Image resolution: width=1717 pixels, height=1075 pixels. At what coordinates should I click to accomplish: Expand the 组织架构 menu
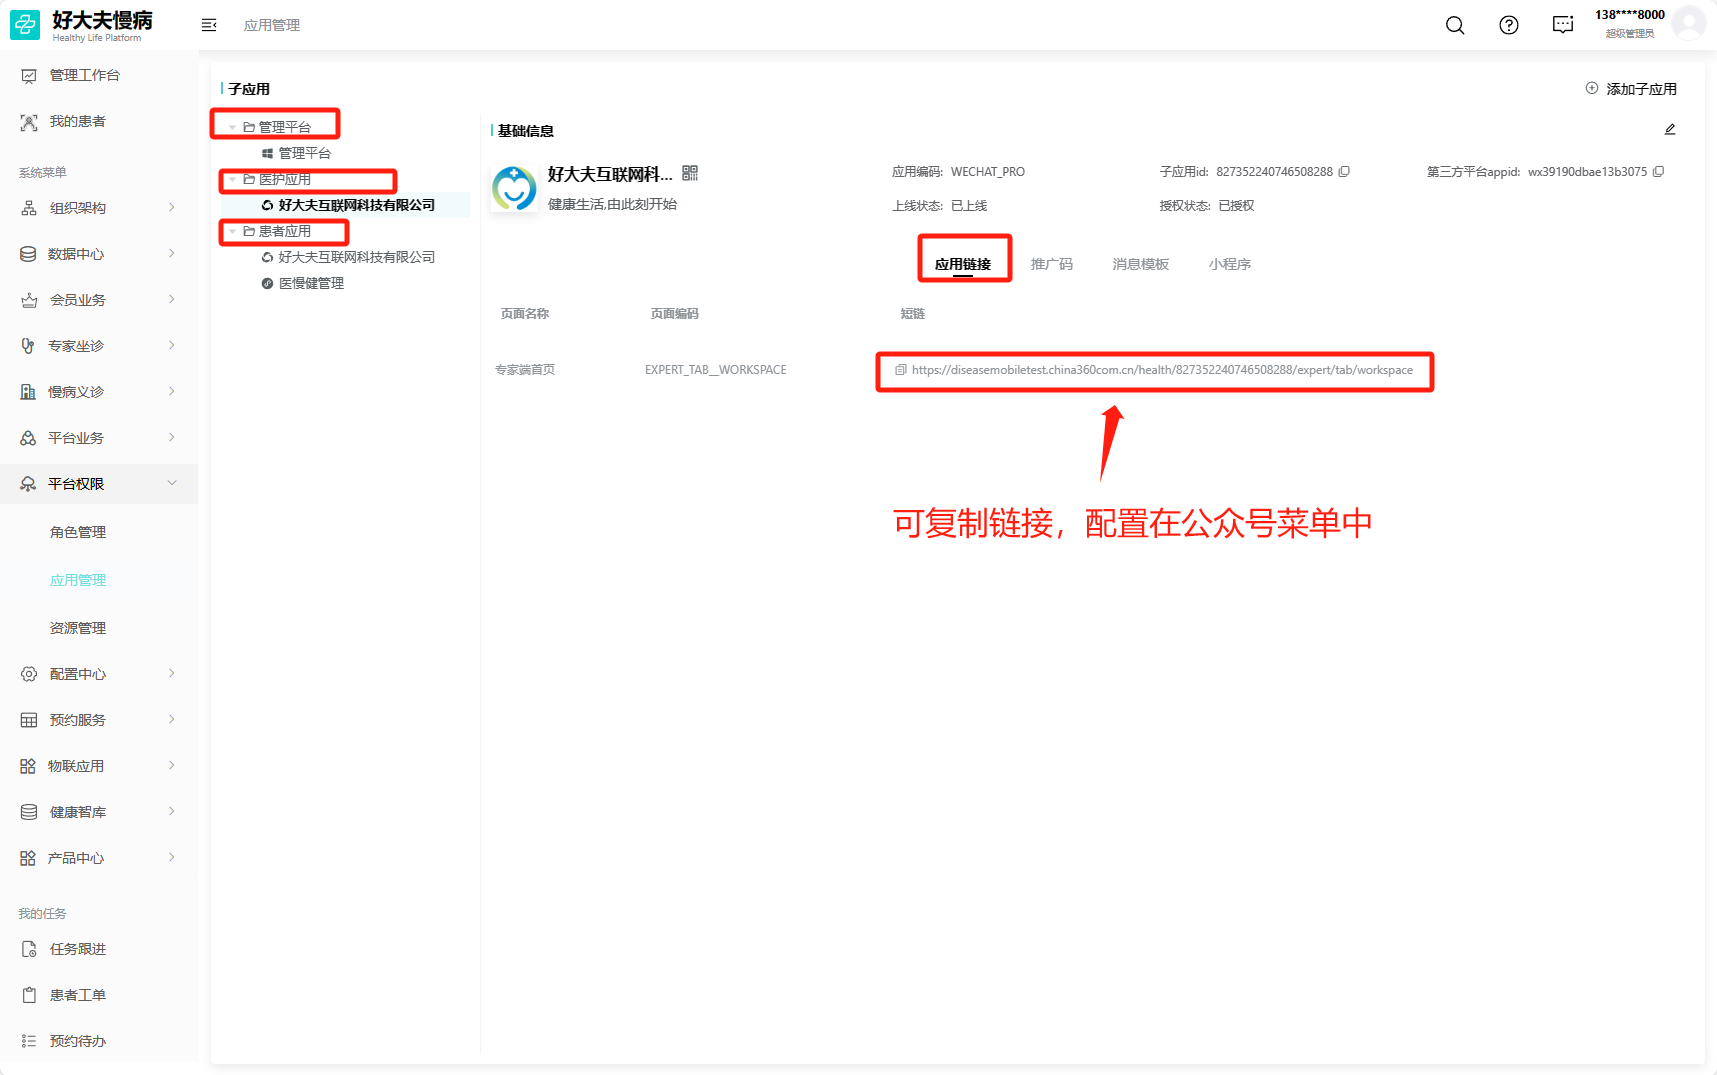(x=98, y=208)
